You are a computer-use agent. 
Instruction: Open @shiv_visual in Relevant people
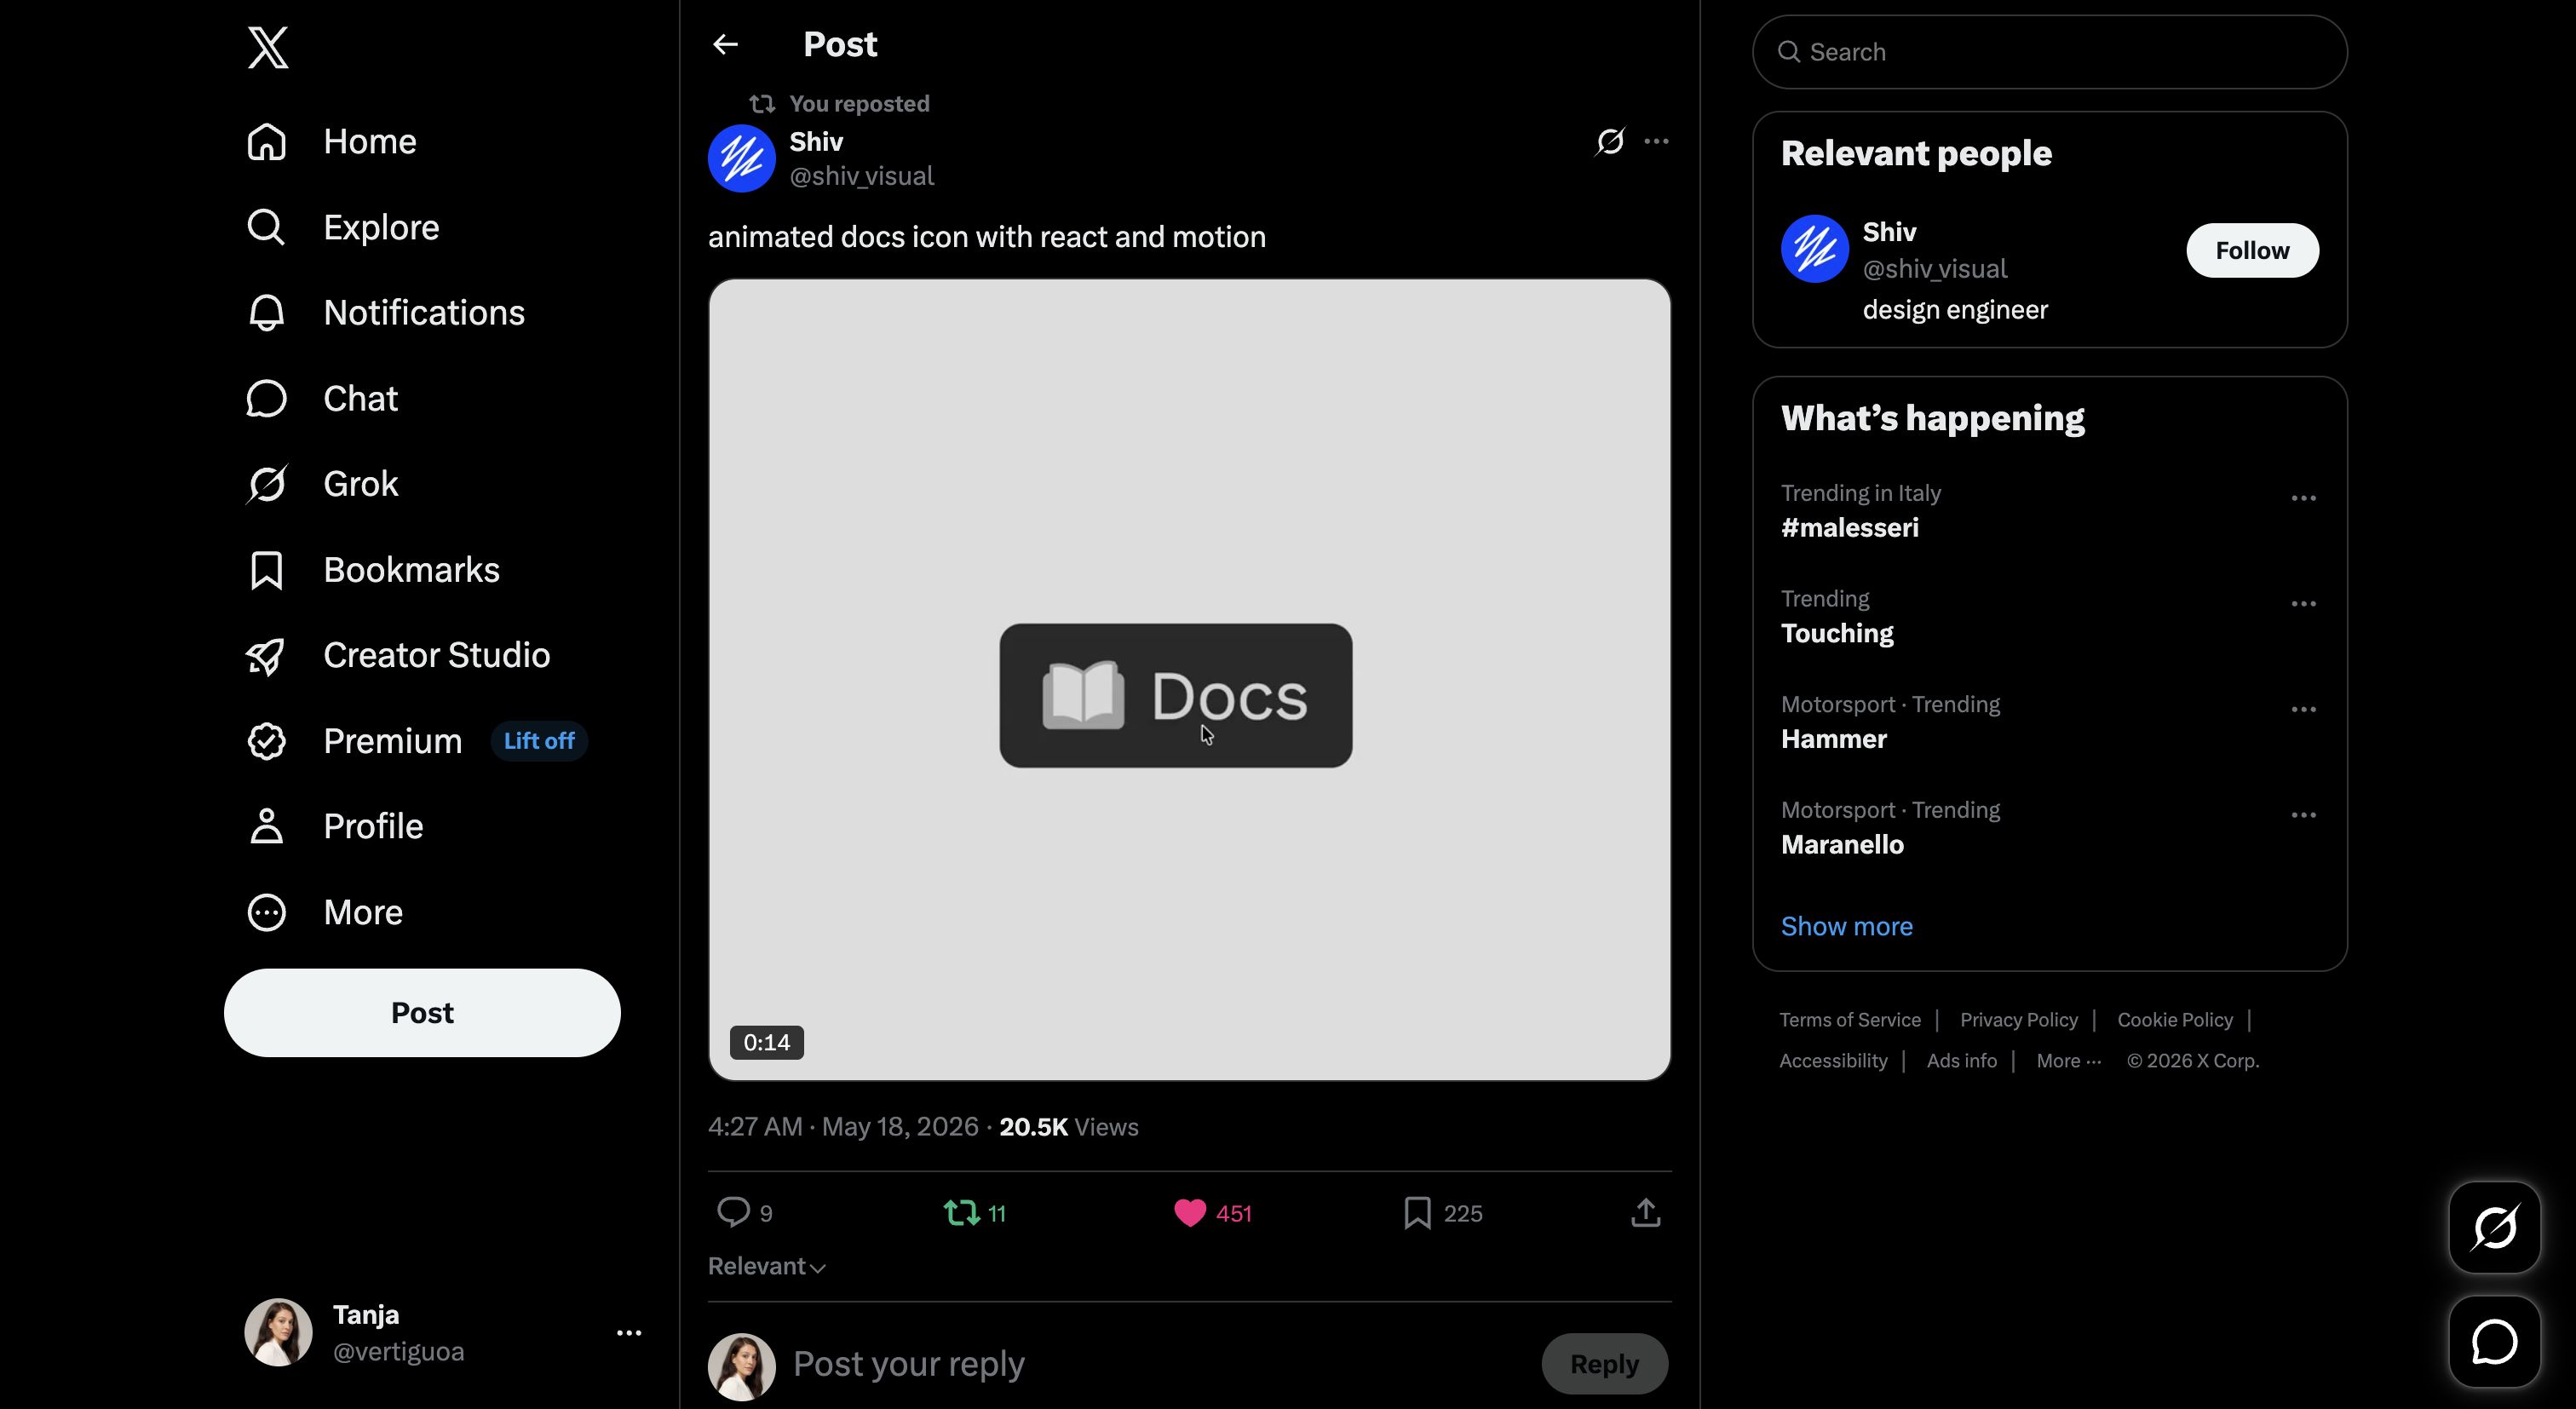[1935, 269]
